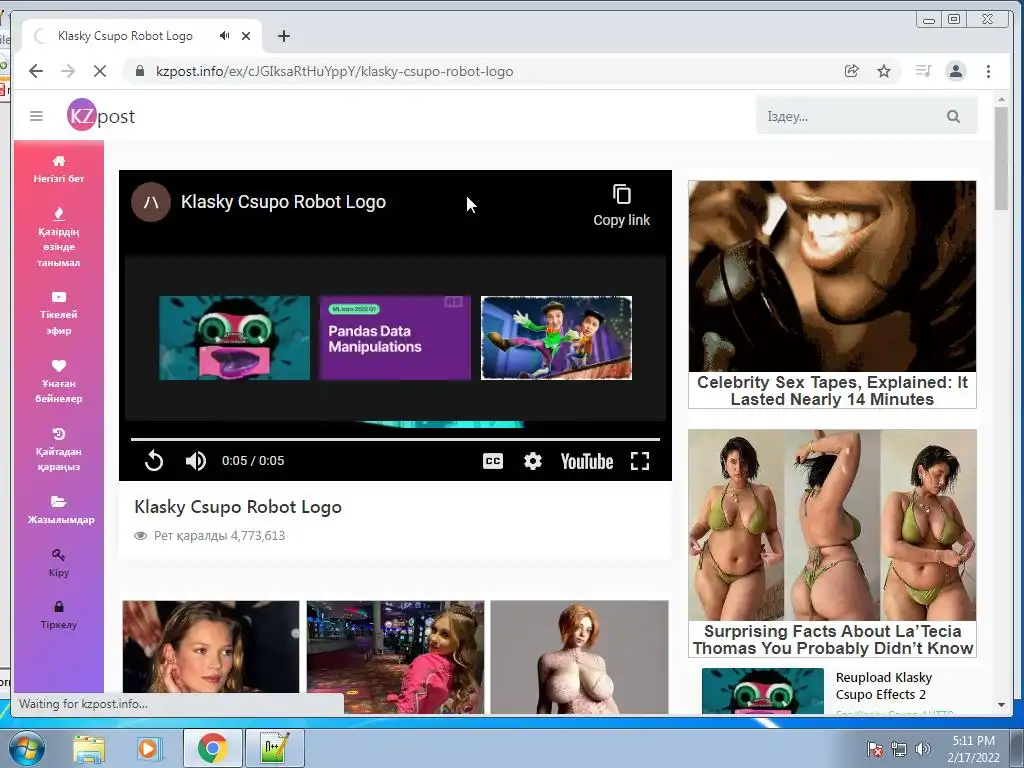
Task: Click the Klasky Csupo Robot Logo heading below player
Action: (238, 507)
